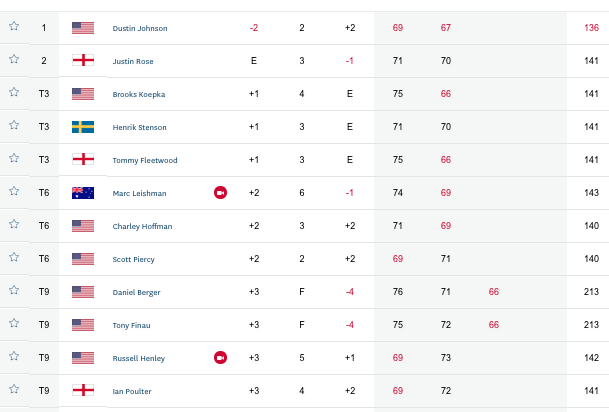Star Brooks Koepka as a favorite
Screen dimensions: 609x412
pos(14,92)
